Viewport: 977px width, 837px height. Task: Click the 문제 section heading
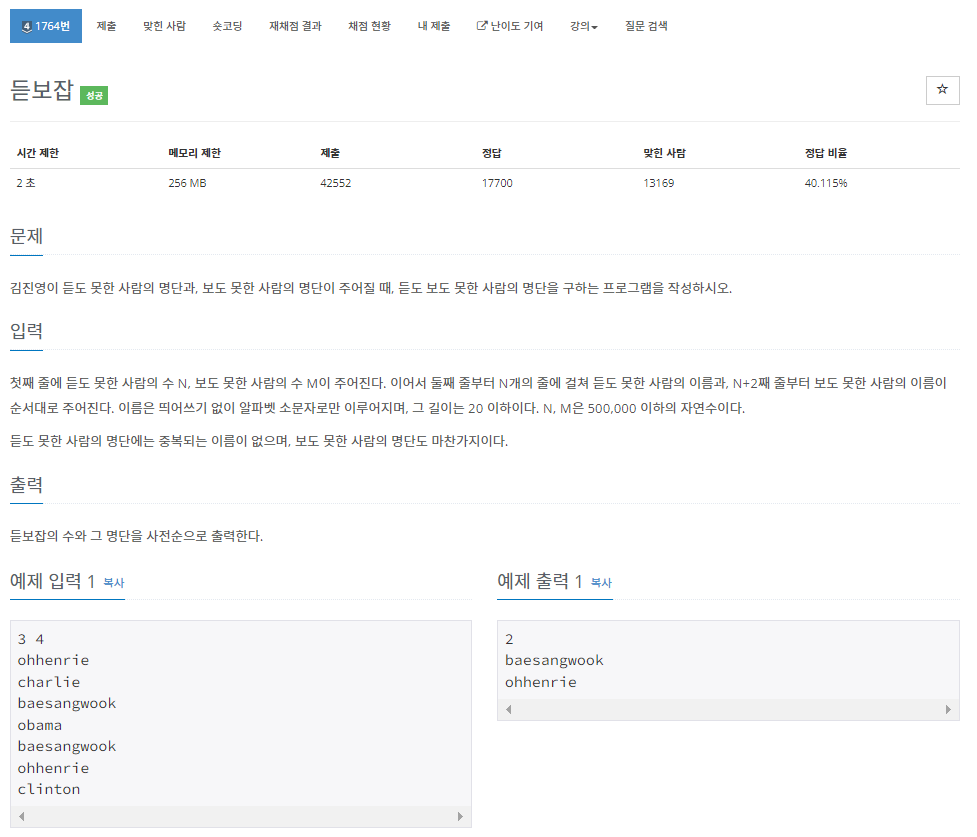pyautogui.click(x=26, y=236)
